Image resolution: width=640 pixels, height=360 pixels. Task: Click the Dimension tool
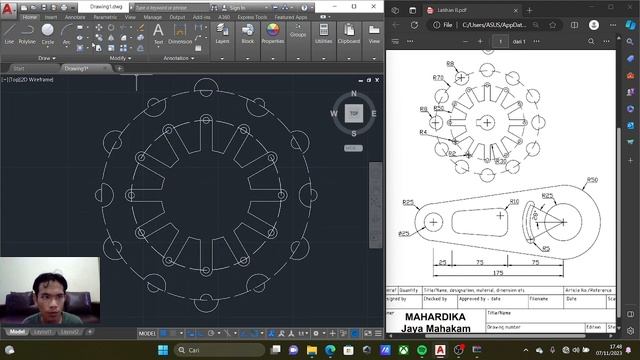[x=180, y=33]
